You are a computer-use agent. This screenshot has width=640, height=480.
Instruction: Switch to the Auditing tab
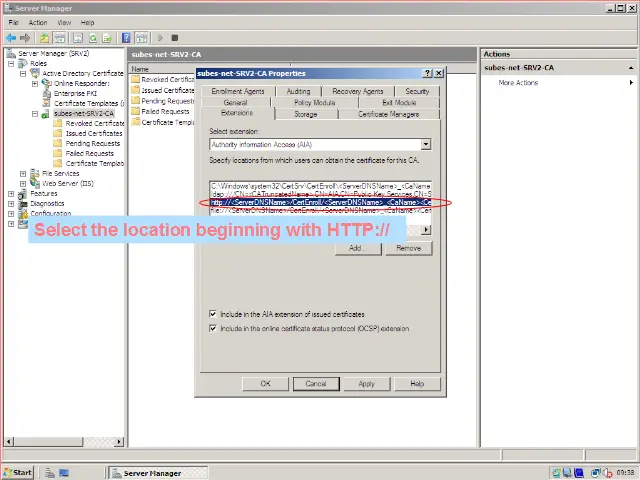pyautogui.click(x=298, y=91)
